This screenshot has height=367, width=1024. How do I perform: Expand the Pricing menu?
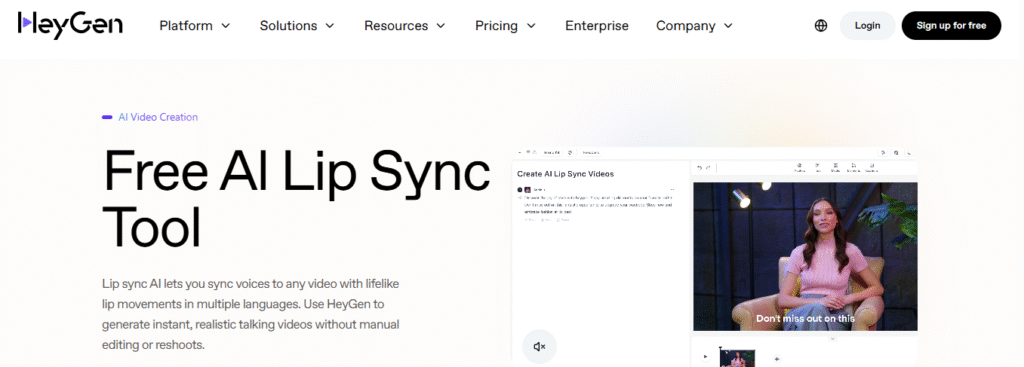click(505, 26)
